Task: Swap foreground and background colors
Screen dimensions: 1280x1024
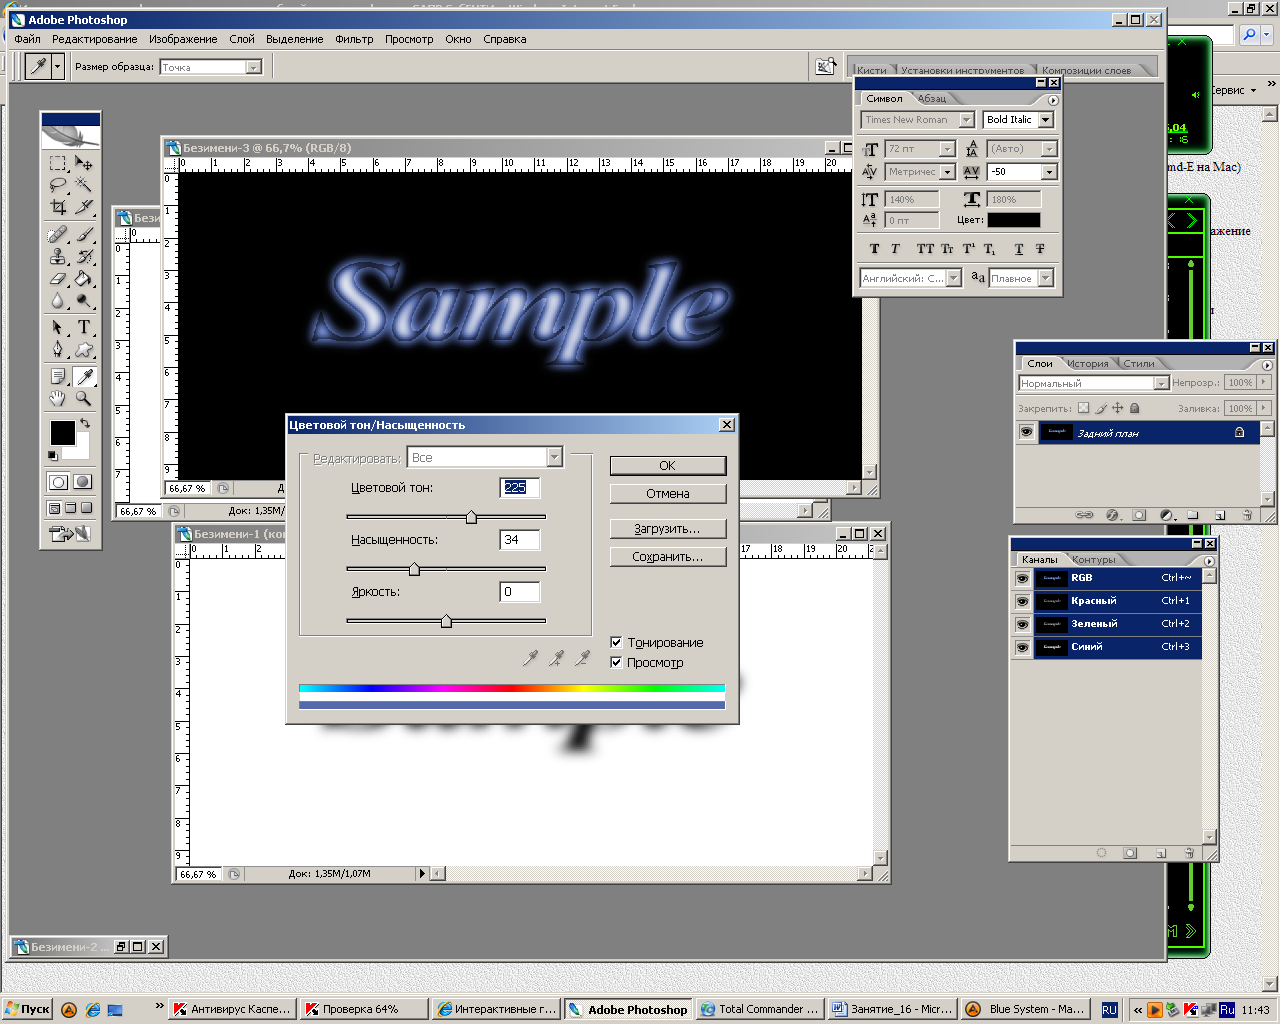Action: click(85, 423)
